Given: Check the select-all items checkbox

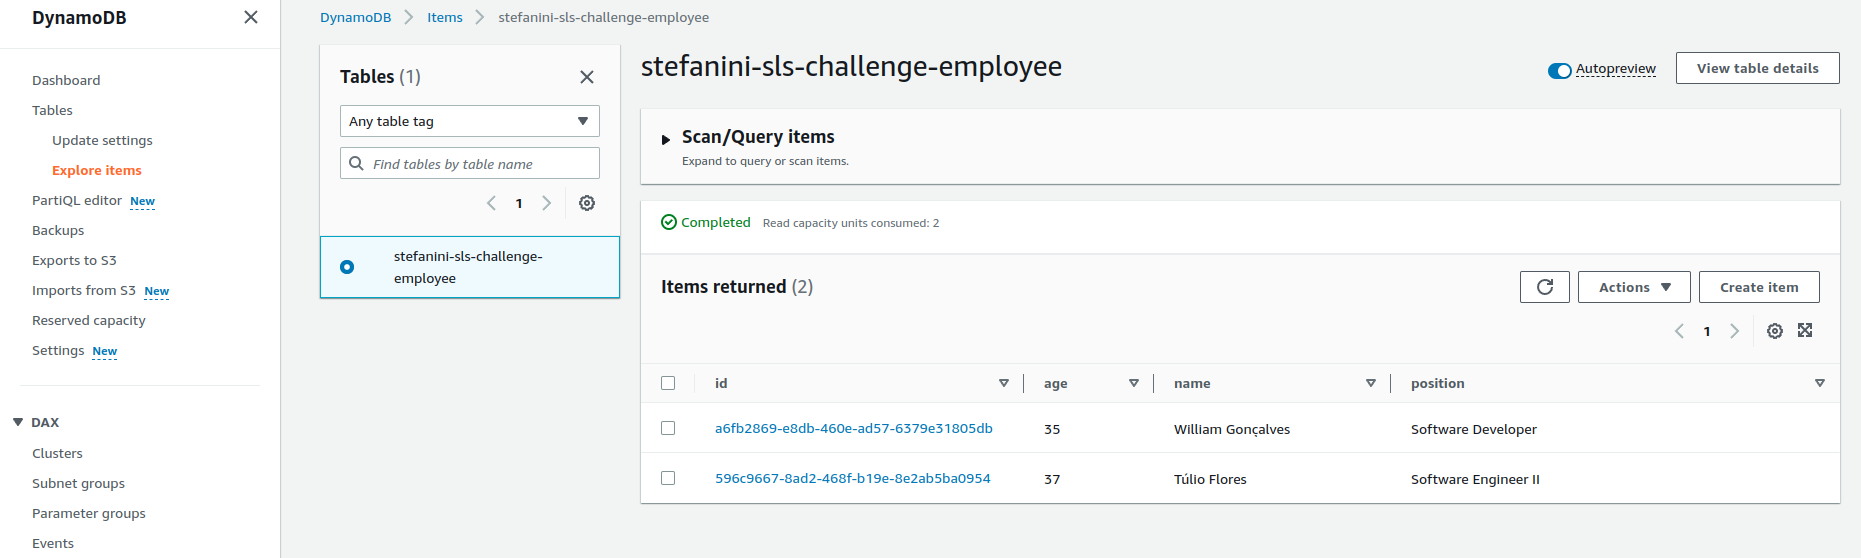Looking at the screenshot, I should 668,383.
